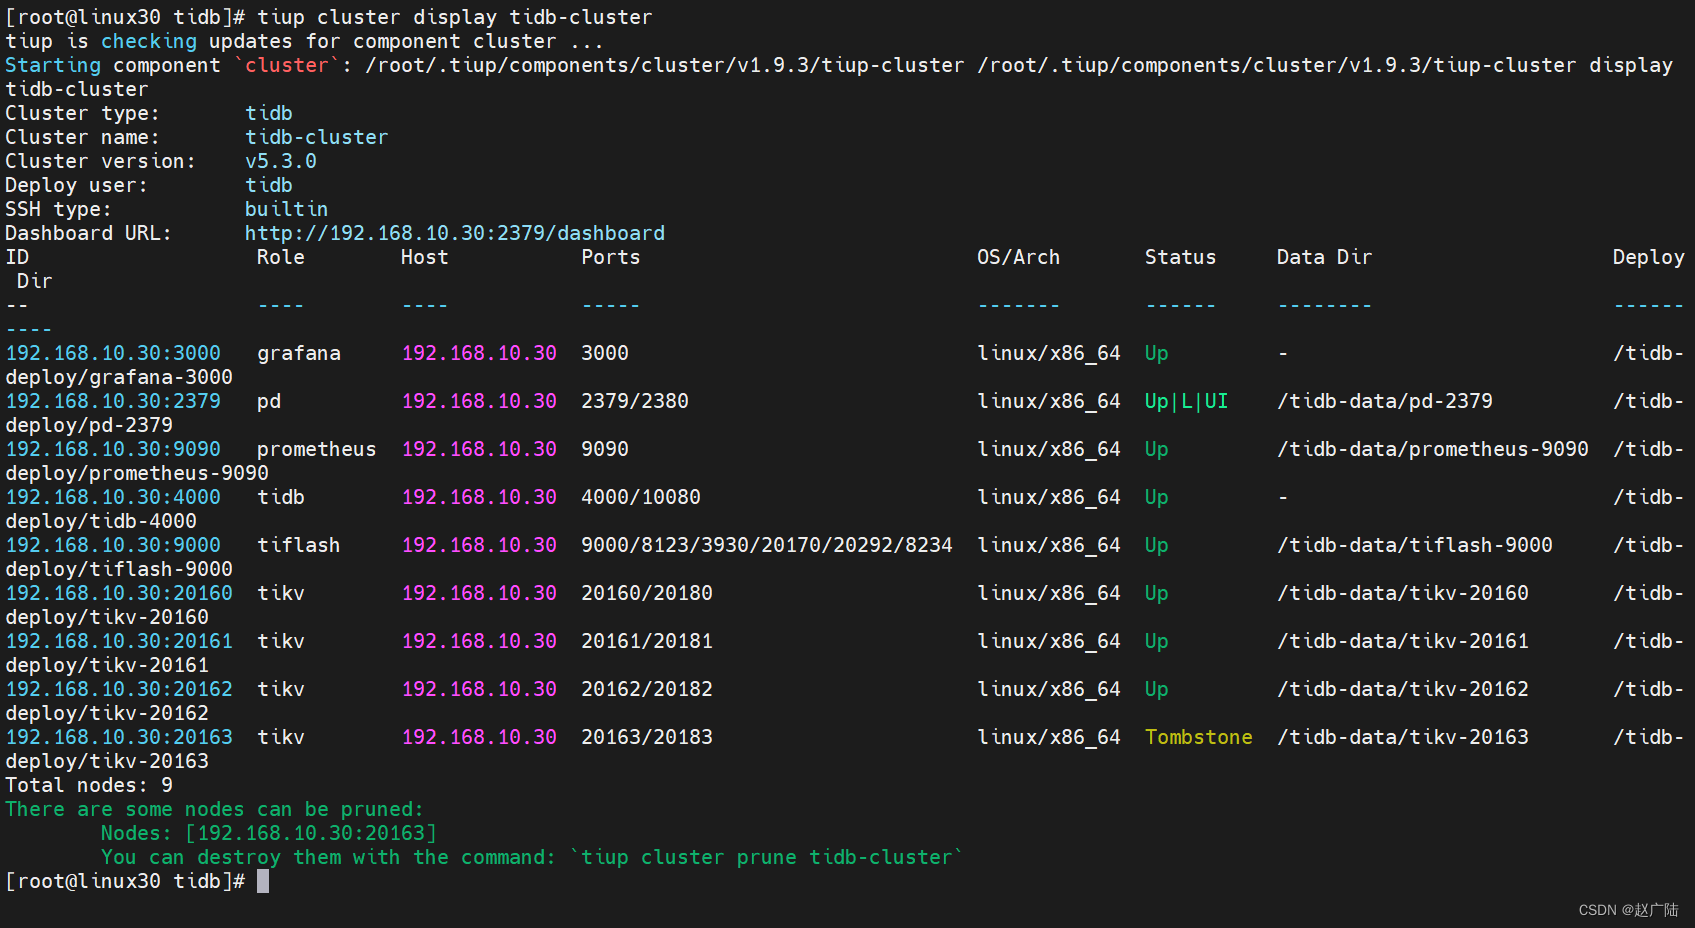Click data dir /tidb-data/tikv-20161

coord(1402,641)
